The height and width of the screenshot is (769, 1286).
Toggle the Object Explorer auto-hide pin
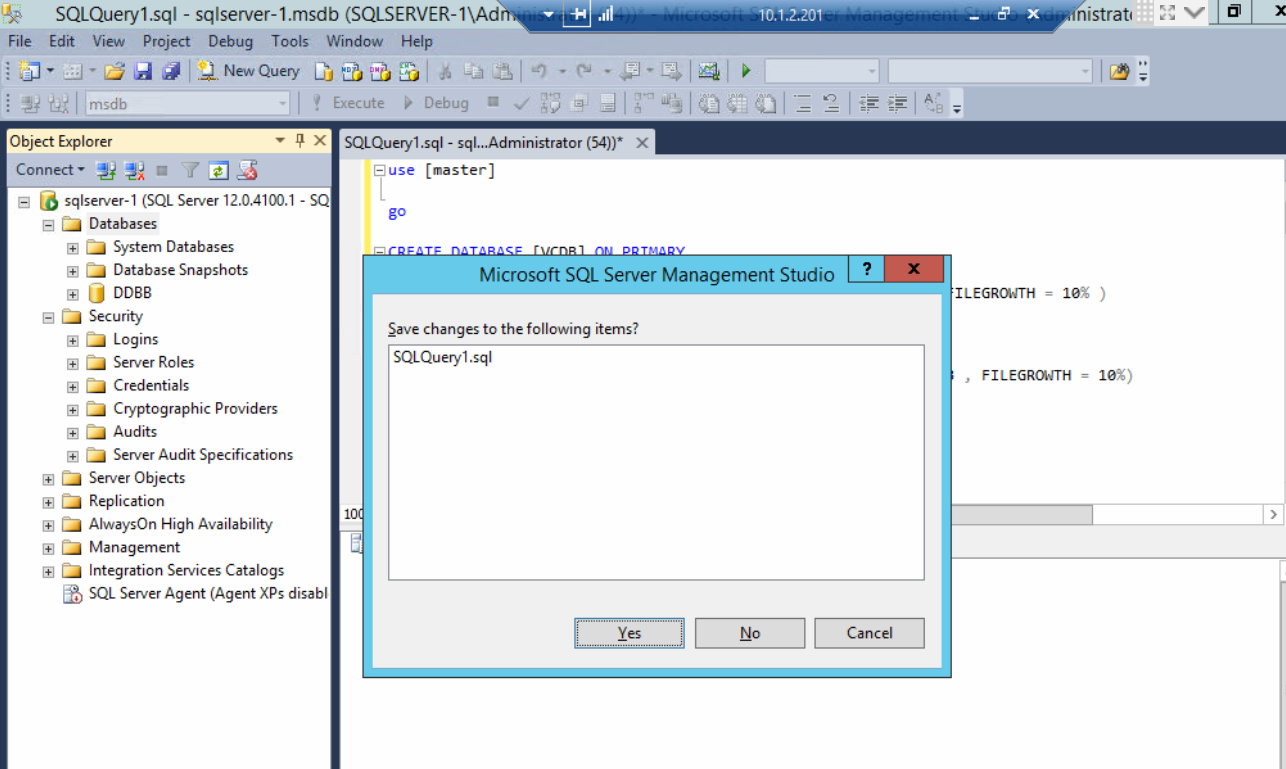299,141
